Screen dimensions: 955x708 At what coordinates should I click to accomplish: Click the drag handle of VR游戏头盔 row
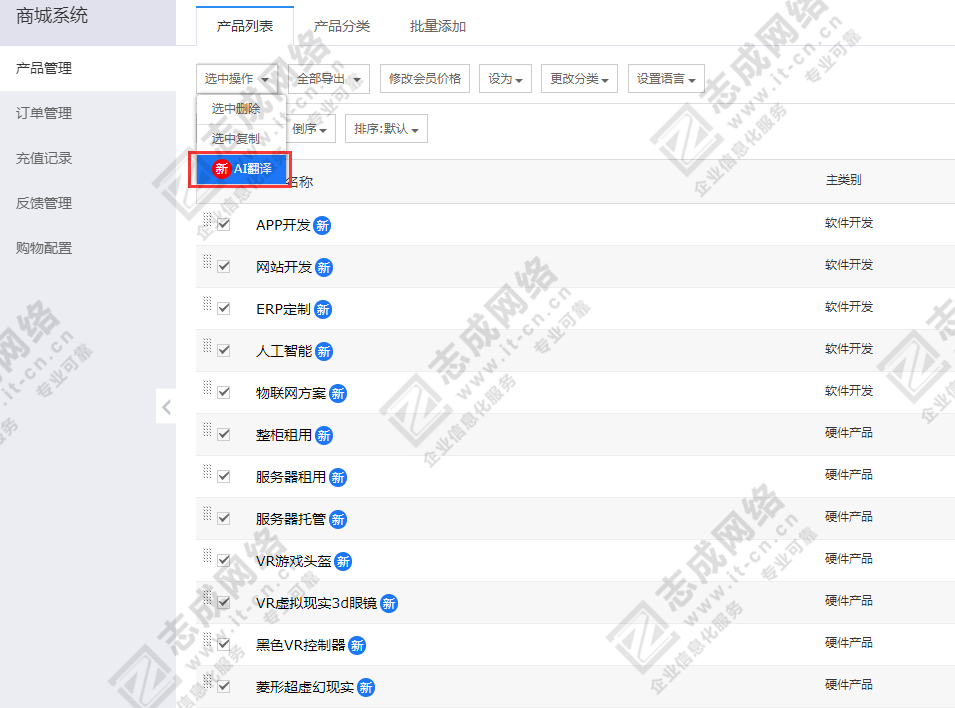coord(207,556)
